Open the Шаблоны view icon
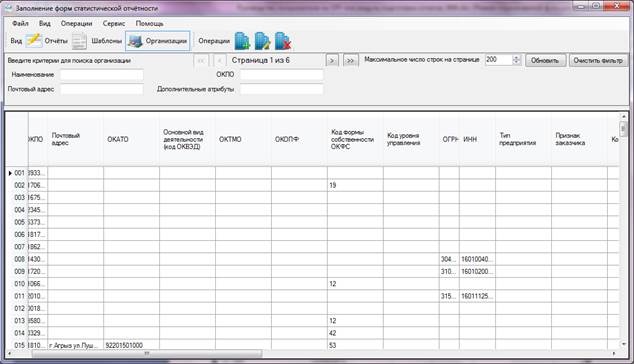Viewport: 634px width, 364px height. point(79,41)
